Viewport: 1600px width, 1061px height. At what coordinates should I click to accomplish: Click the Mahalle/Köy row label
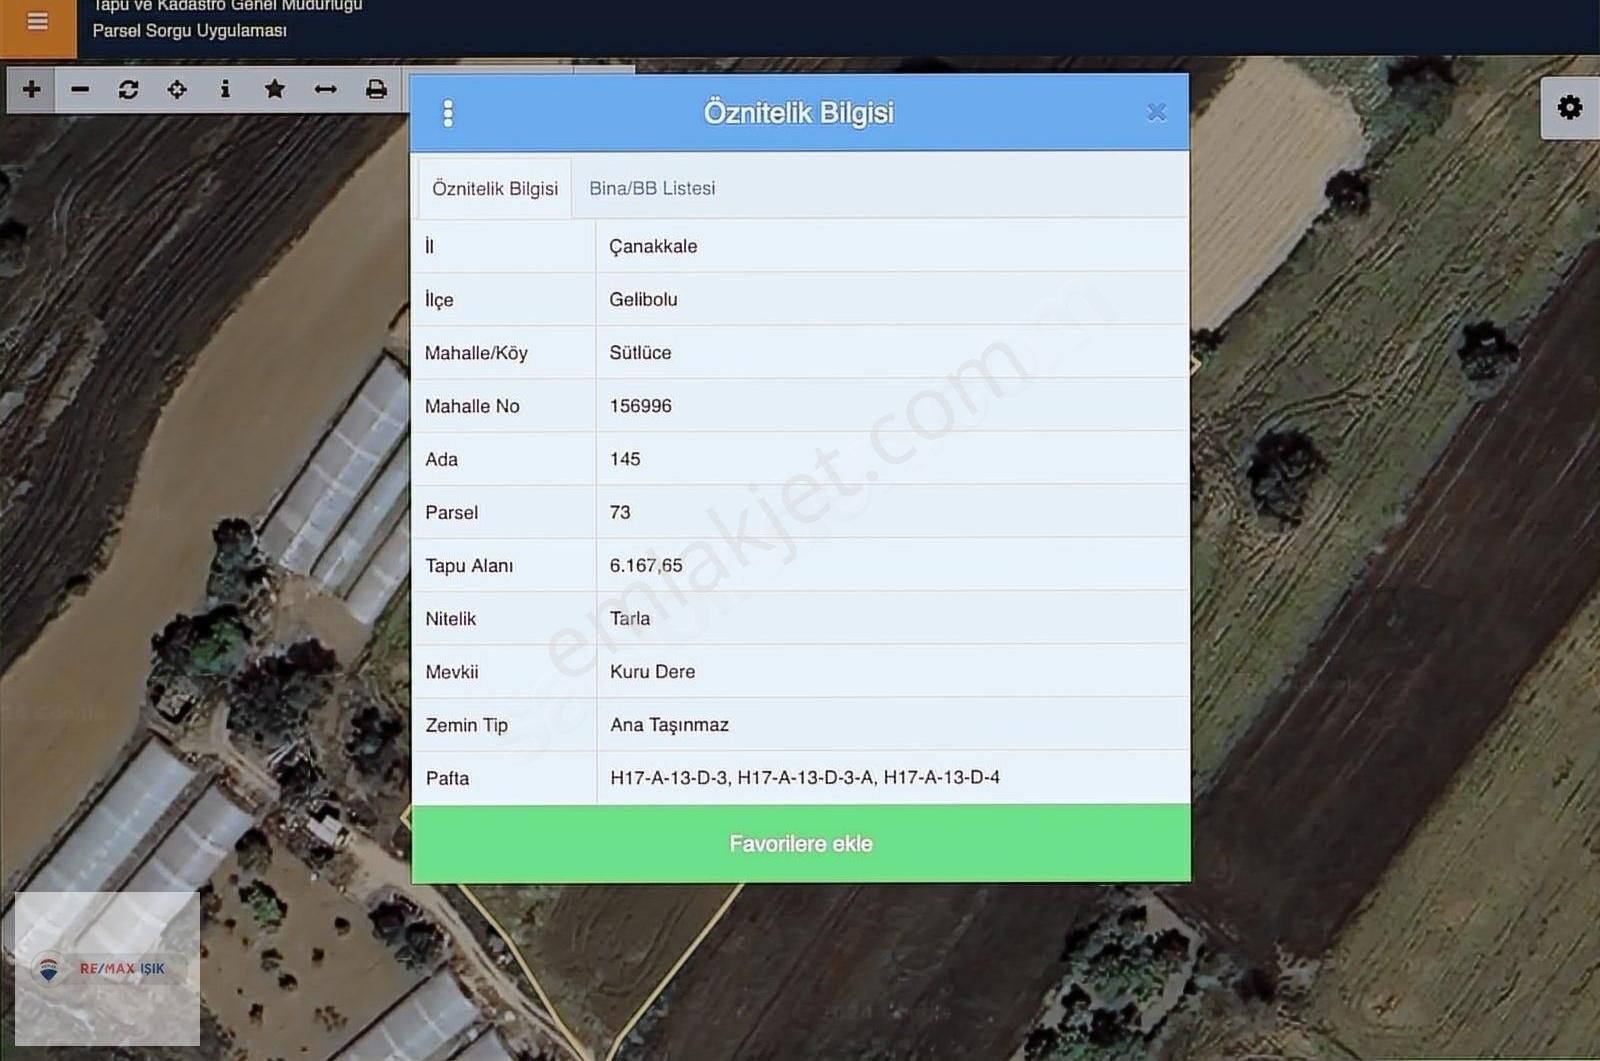pyautogui.click(x=476, y=353)
